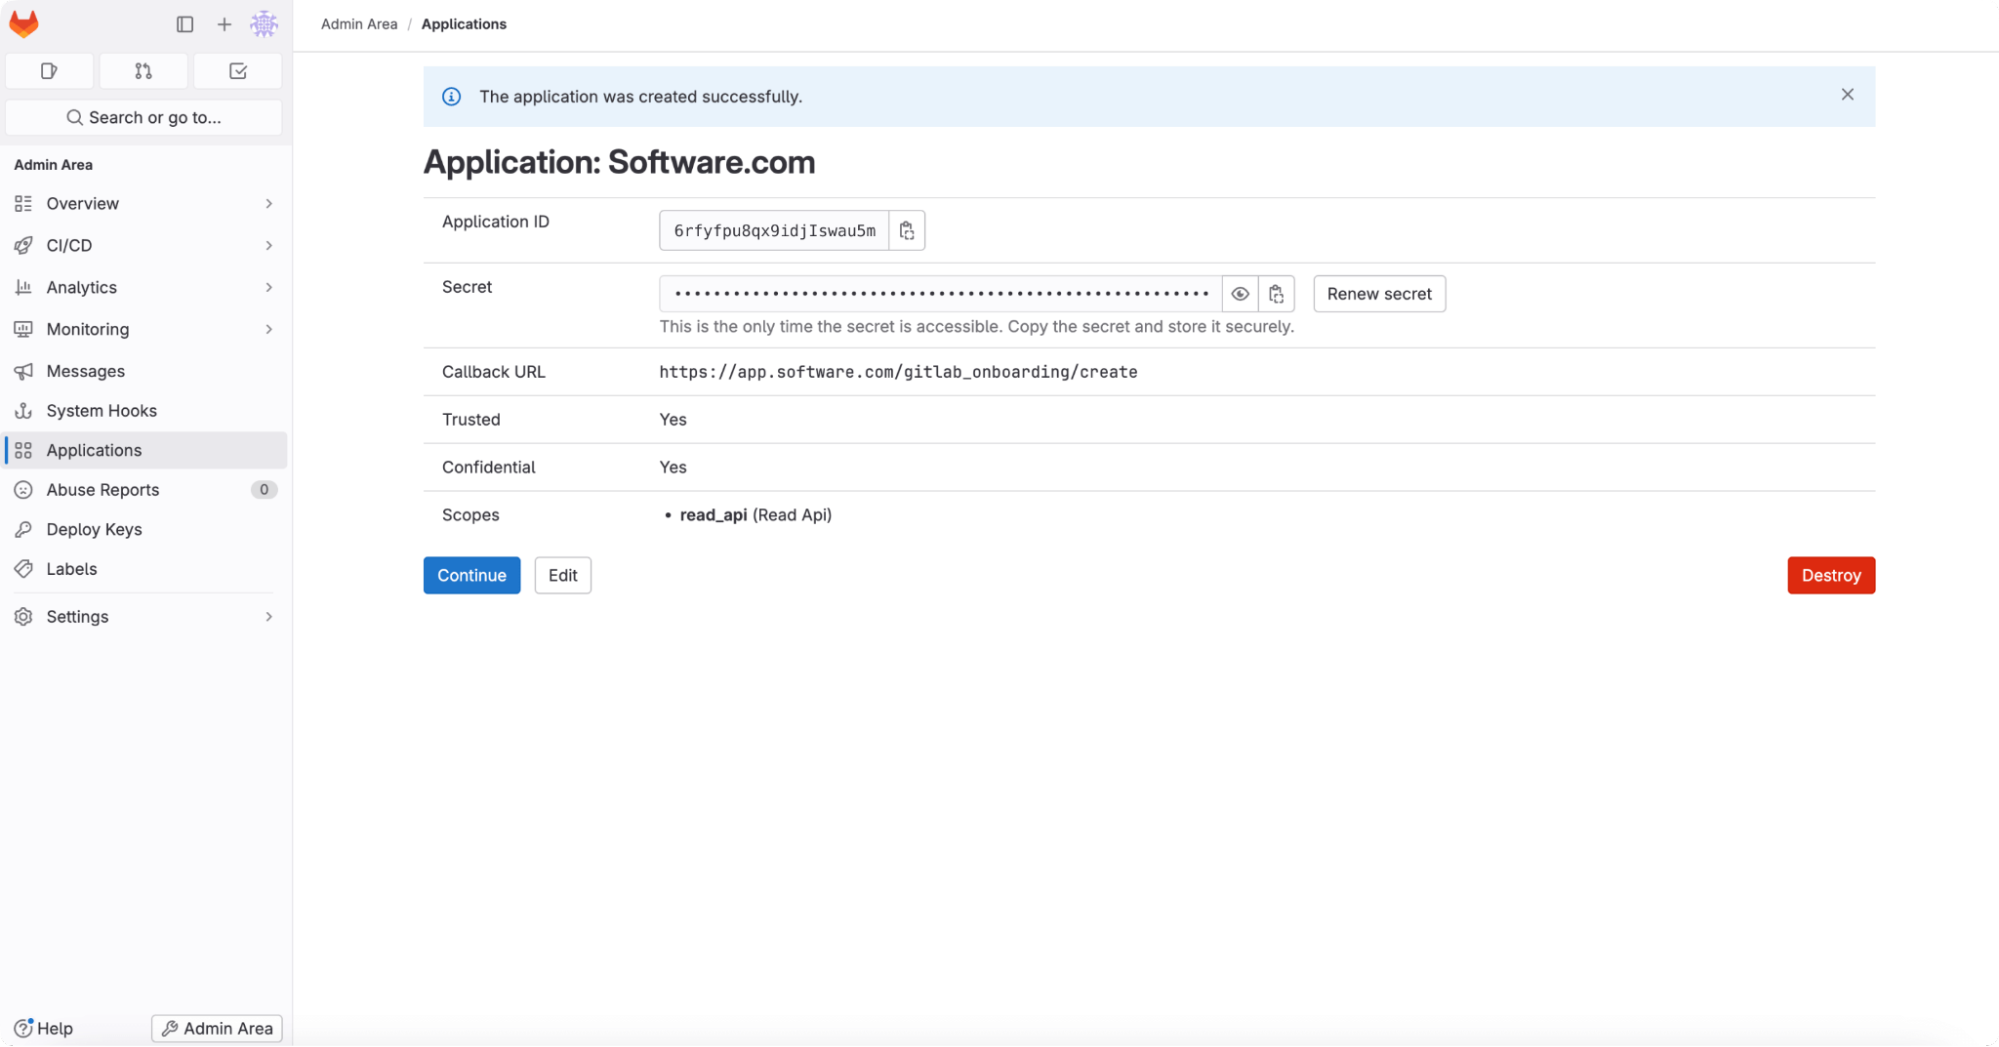Expand the Analytics section
This screenshot has width=1999, height=1047.
(x=268, y=287)
